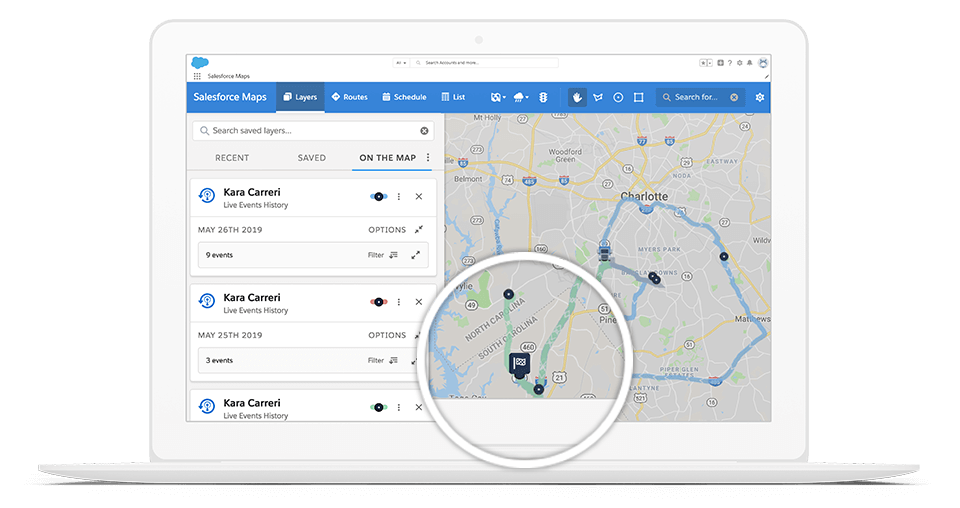Open the kebab menu on third Kara Carreri layer
Image resolution: width=960 pixels, height=508 pixels.
click(399, 407)
